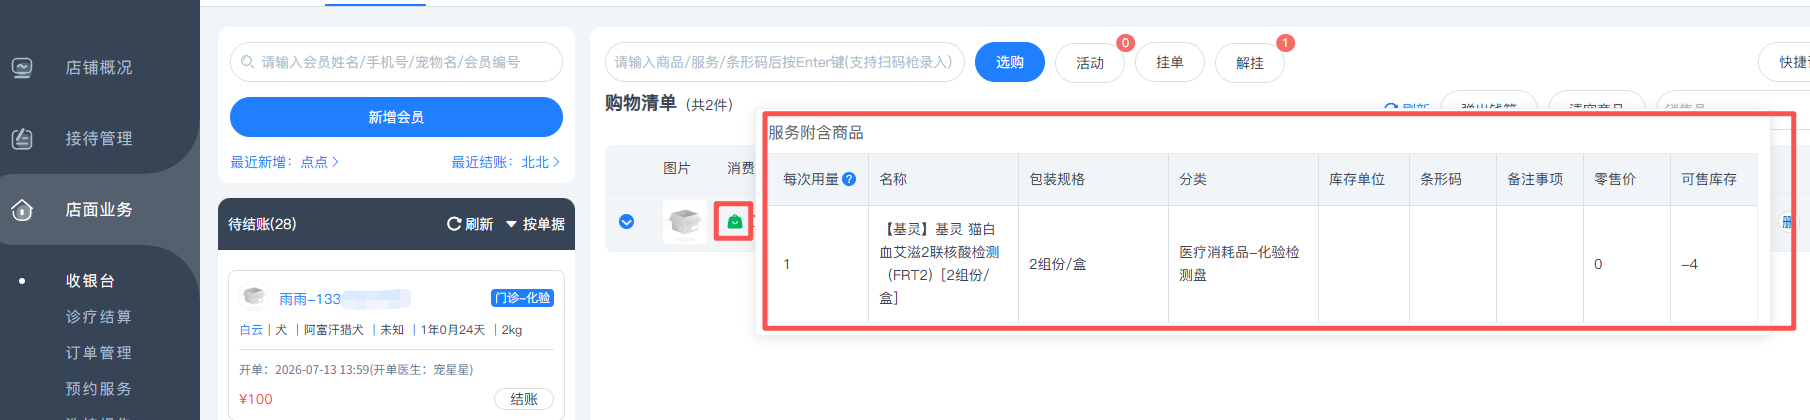Click the green service-attached-goods bag icon
1810x420 pixels.
click(735, 222)
